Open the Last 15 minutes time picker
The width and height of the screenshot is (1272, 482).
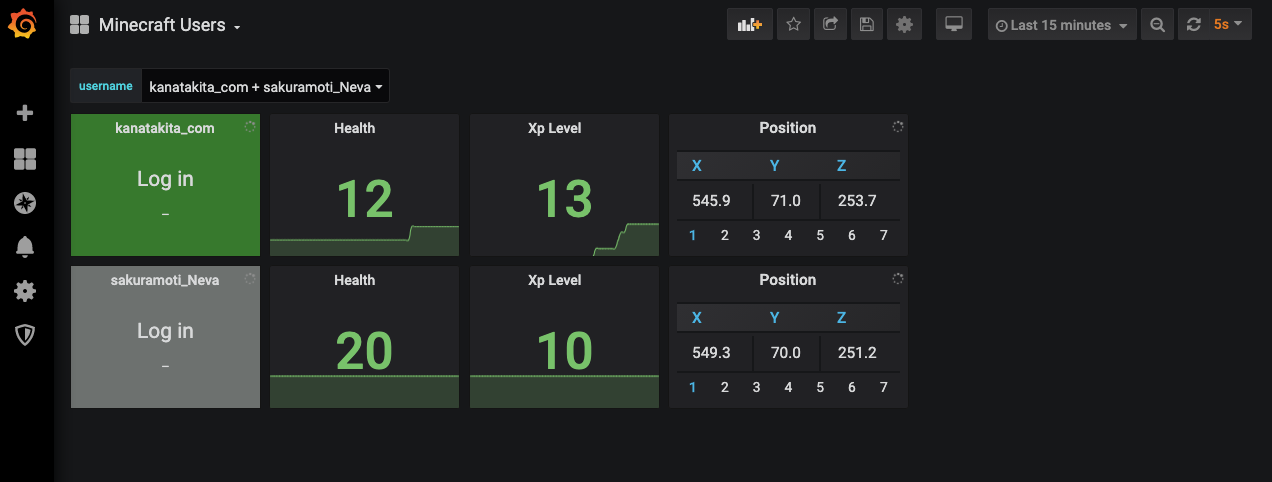1062,25
